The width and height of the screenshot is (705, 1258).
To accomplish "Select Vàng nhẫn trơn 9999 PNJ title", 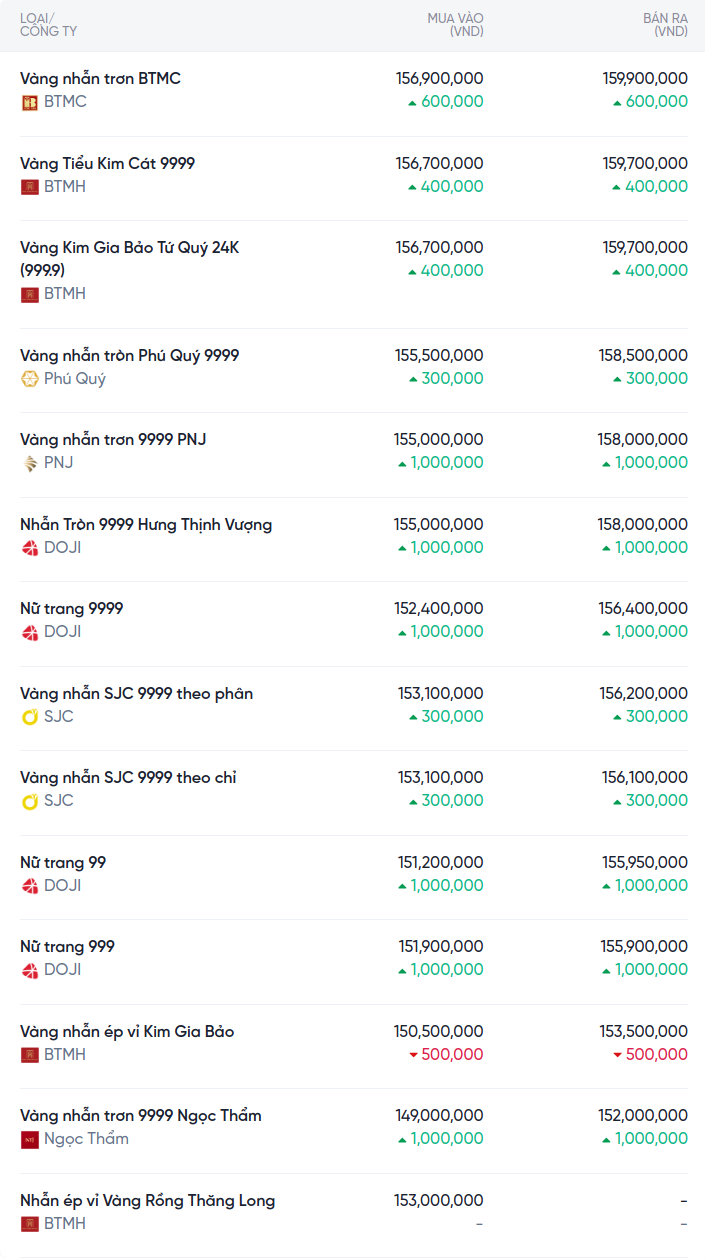I will point(113,439).
